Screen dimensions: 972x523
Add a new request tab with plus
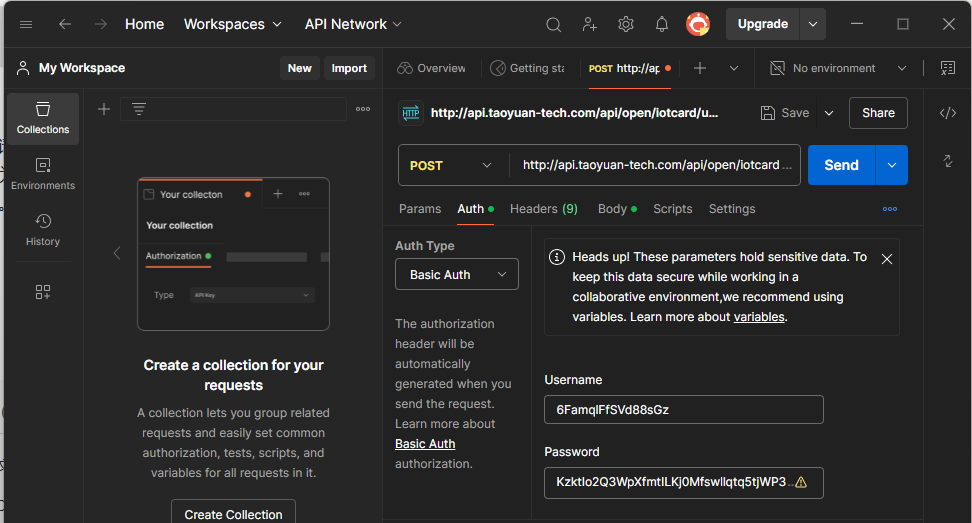700,68
